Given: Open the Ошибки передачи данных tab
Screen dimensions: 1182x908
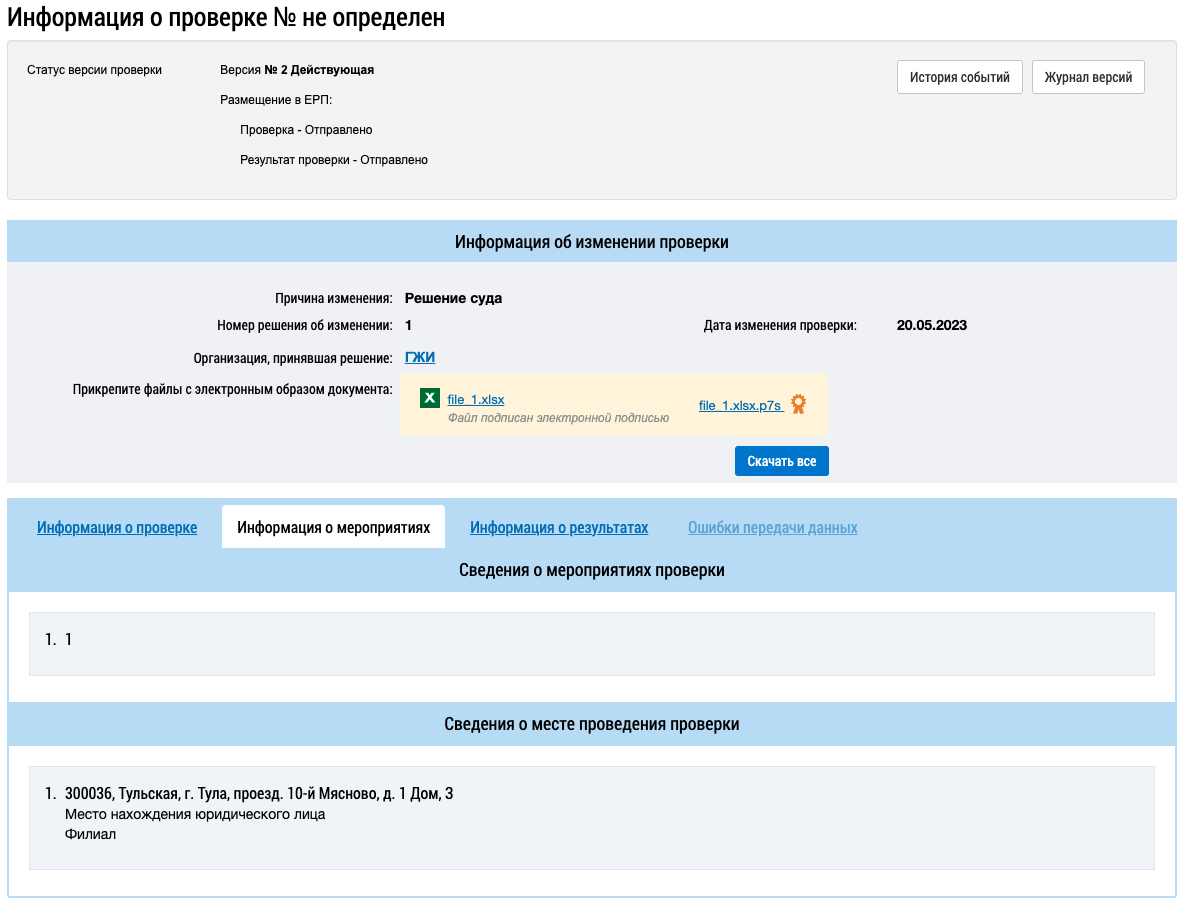Looking at the screenshot, I should pyautogui.click(x=772, y=528).
